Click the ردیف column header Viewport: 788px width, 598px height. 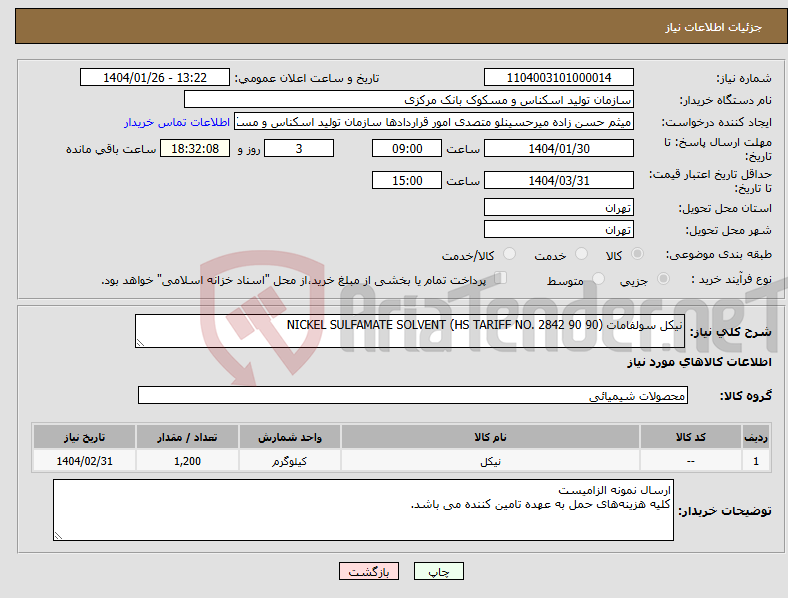tap(756, 437)
